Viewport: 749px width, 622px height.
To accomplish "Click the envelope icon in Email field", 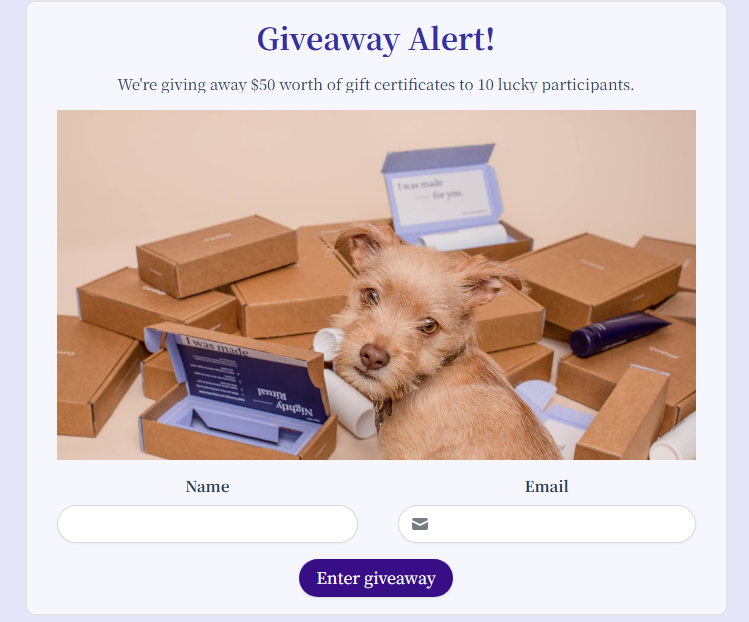I will [x=420, y=524].
